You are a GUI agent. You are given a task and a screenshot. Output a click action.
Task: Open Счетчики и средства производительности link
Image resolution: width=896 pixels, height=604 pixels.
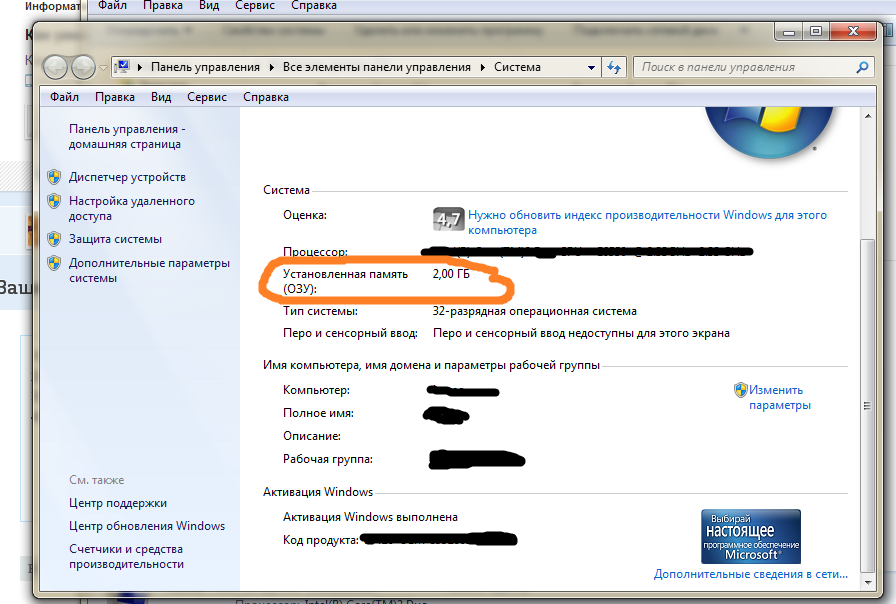126,556
